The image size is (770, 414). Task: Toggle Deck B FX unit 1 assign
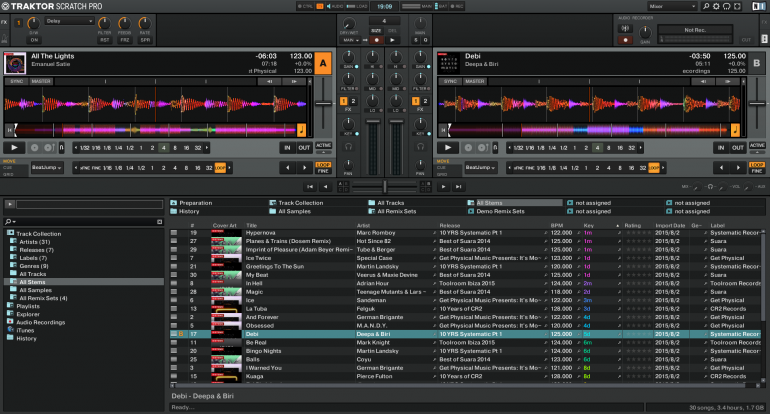(415, 101)
